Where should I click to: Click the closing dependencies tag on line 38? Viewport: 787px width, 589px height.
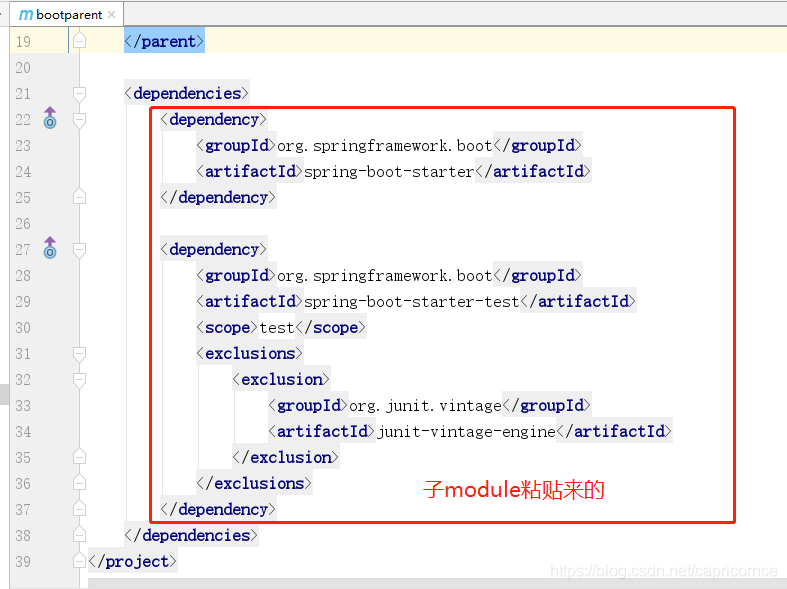coord(191,536)
